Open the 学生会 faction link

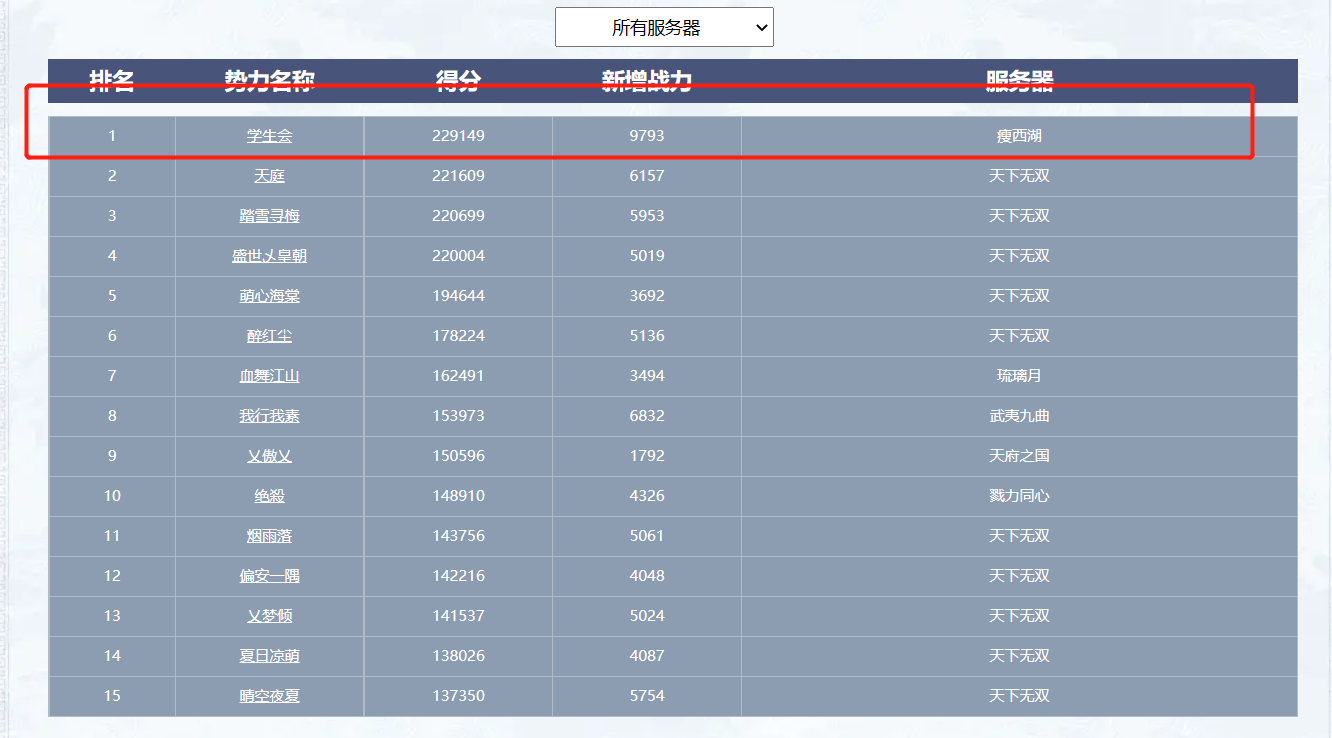[x=269, y=136]
